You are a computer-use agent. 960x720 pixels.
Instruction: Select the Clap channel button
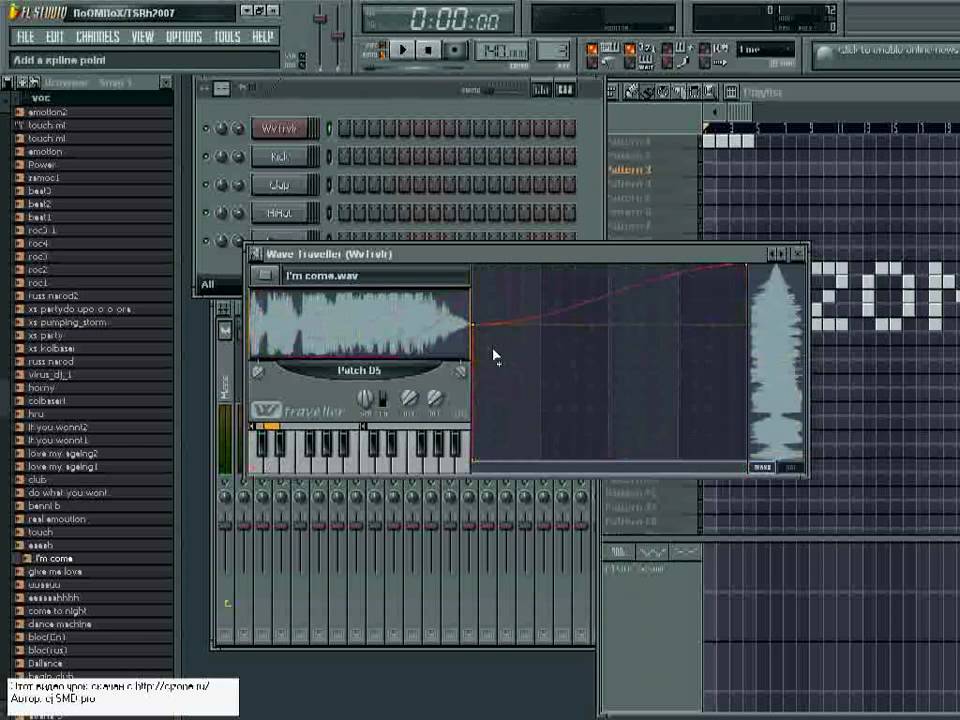click(279, 185)
